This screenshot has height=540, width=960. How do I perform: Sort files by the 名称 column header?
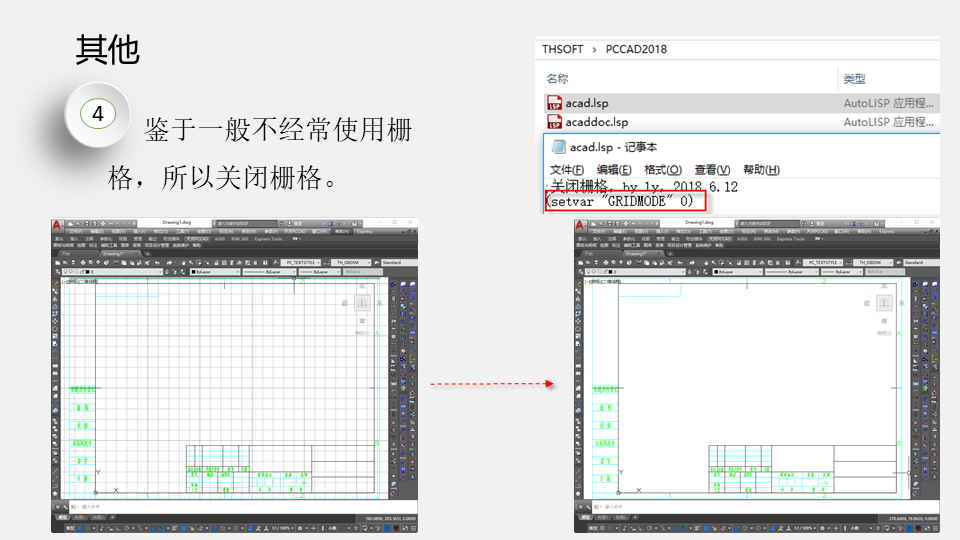tap(557, 78)
